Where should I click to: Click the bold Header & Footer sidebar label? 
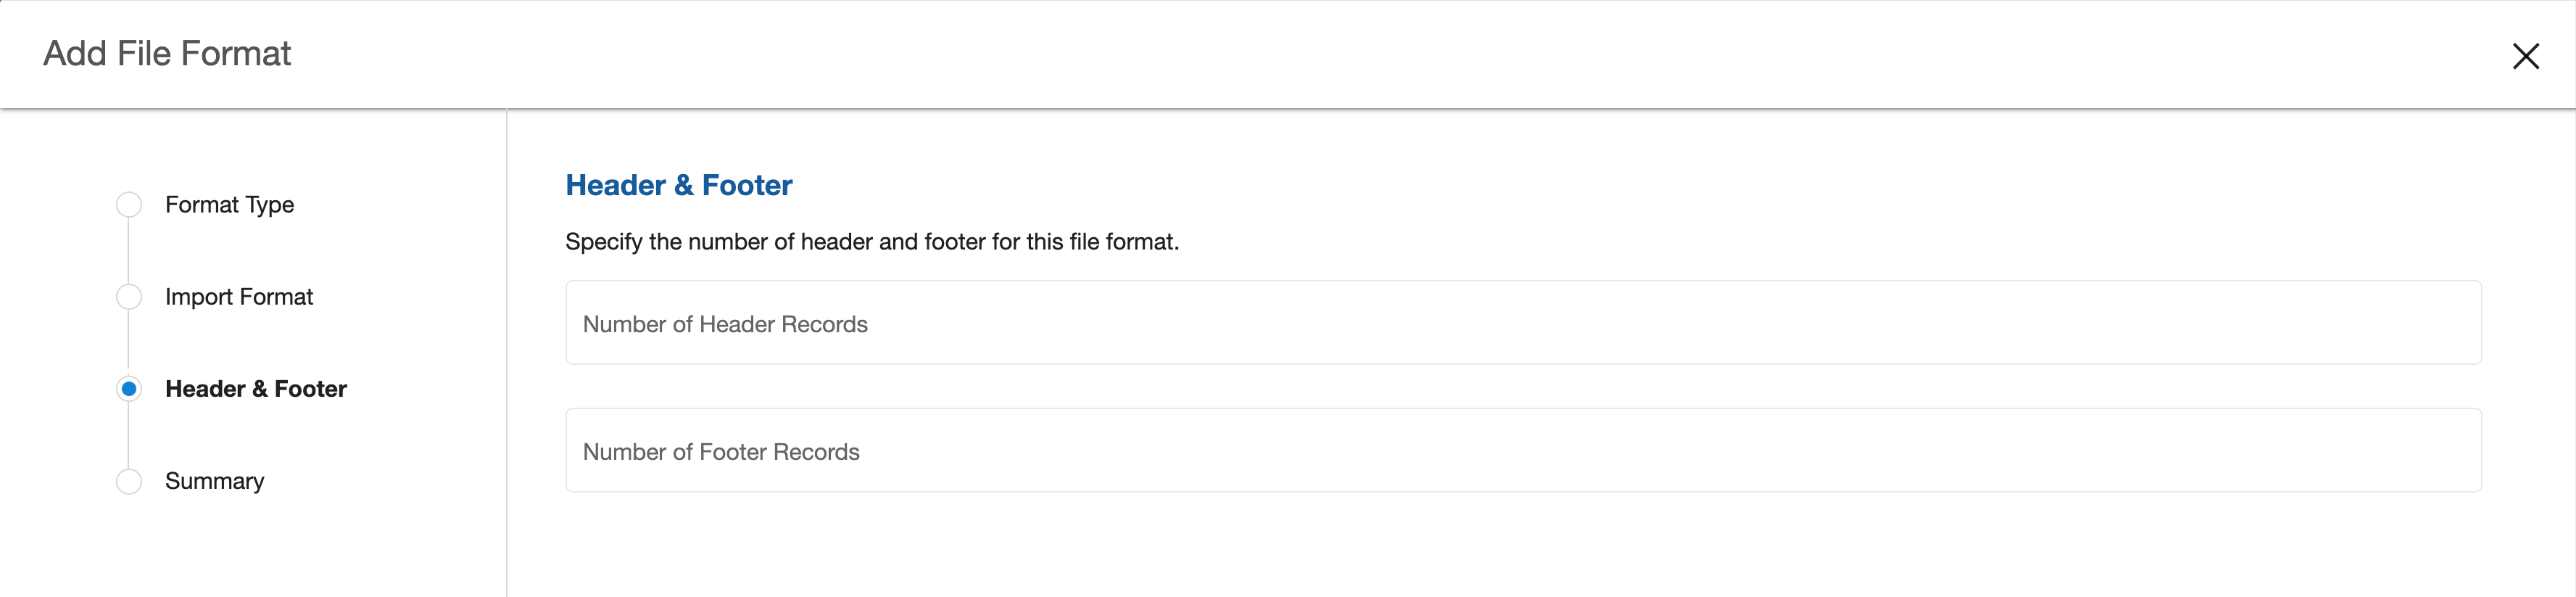pyautogui.click(x=256, y=389)
